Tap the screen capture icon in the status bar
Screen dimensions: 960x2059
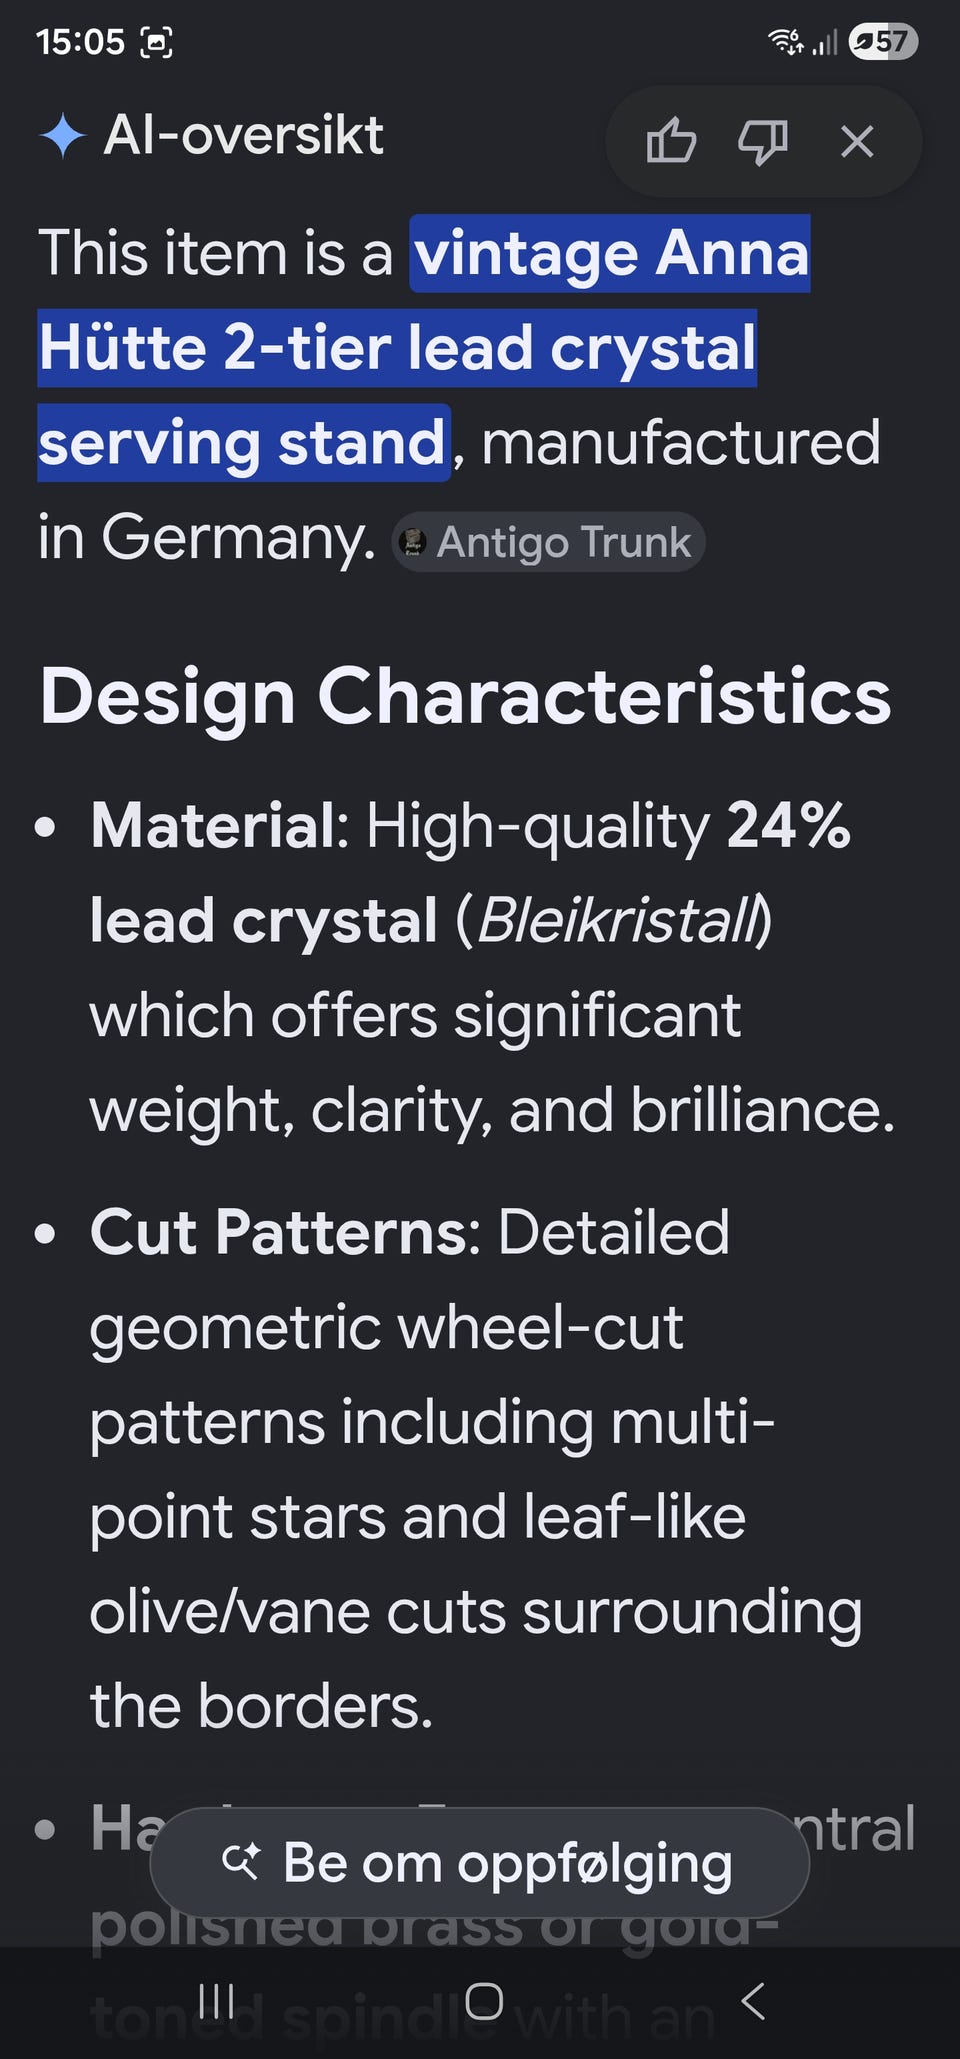pyautogui.click(x=156, y=42)
